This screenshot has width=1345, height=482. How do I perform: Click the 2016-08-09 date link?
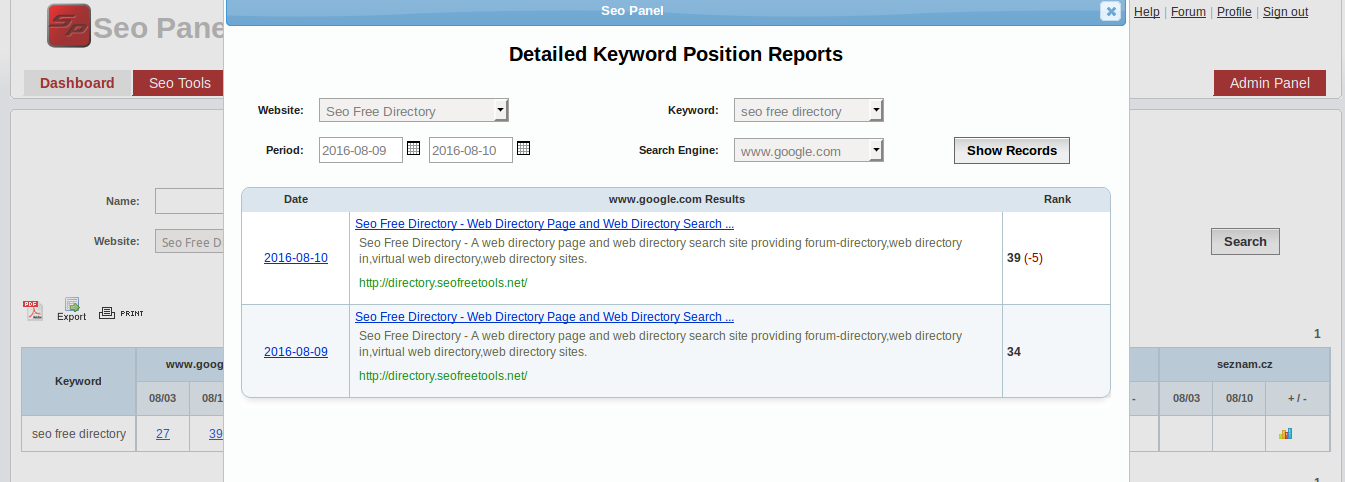(x=296, y=352)
